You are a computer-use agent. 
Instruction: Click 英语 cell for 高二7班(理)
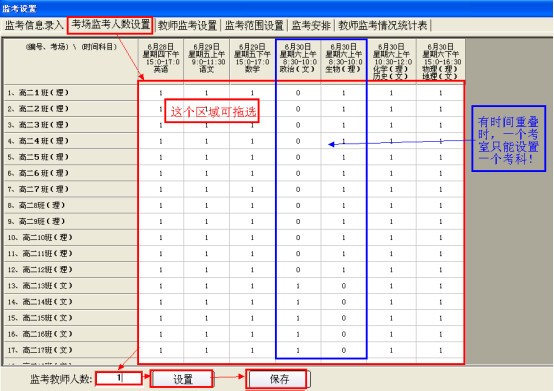pos(161,189)
